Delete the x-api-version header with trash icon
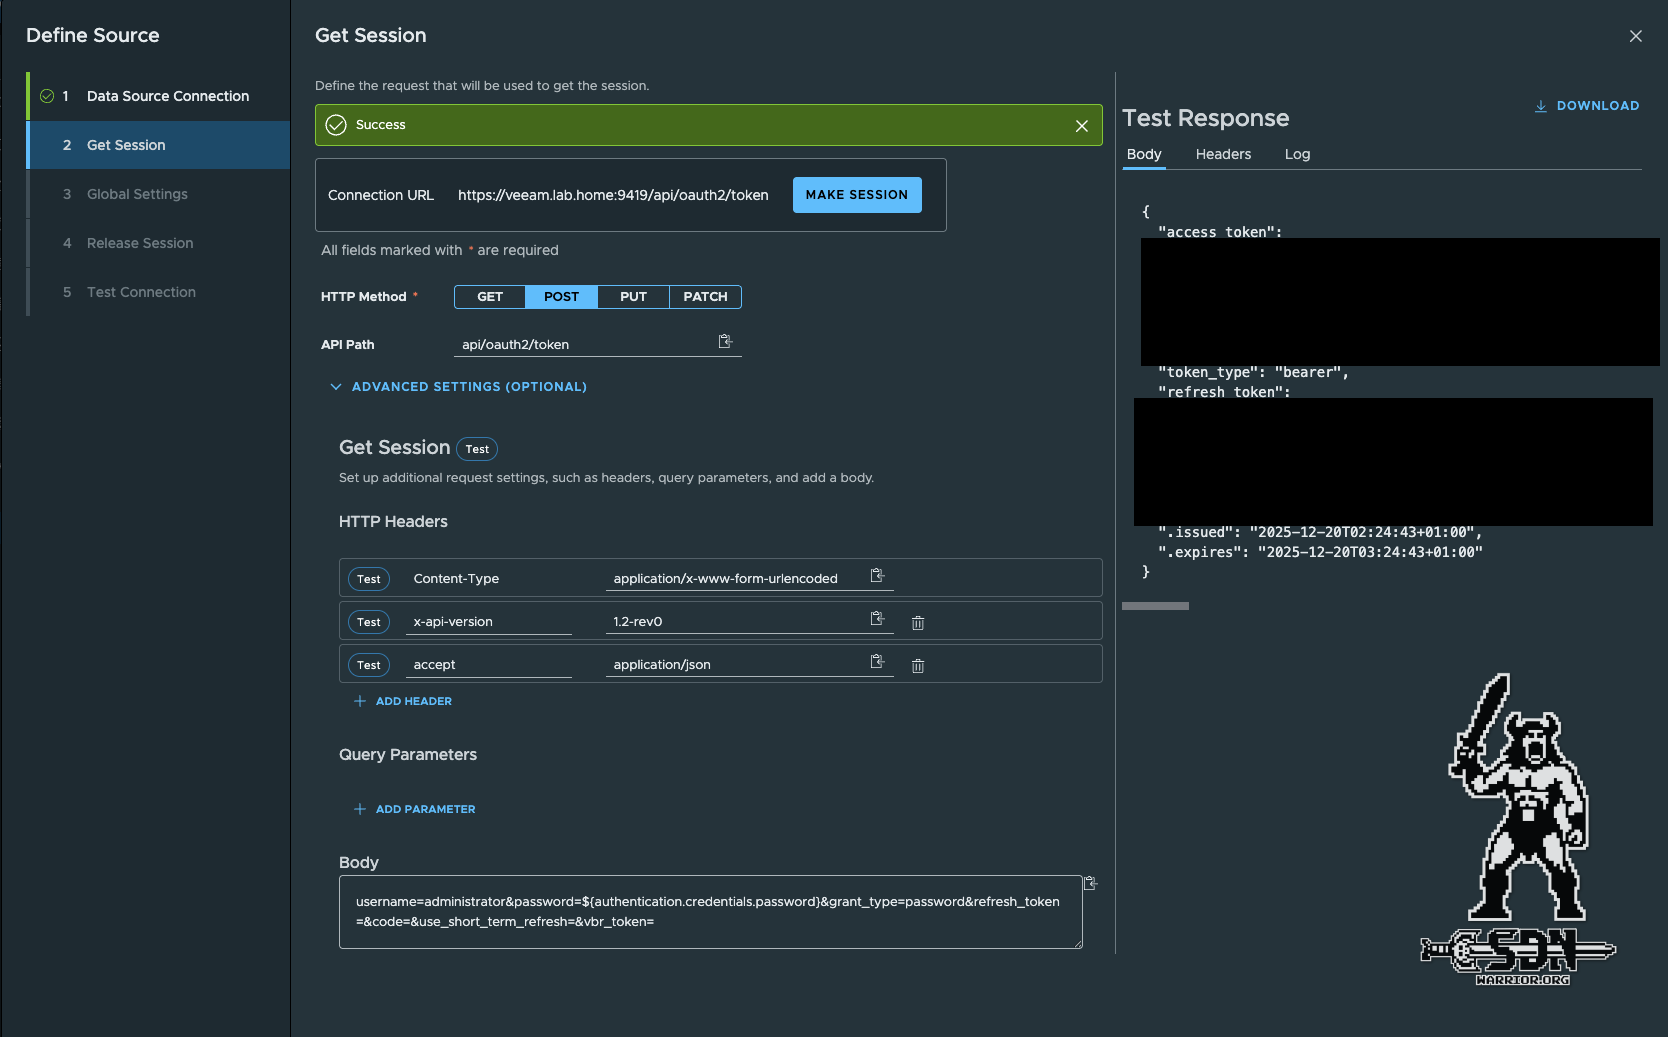The image size is (1668, 1037). pos(918,623)
